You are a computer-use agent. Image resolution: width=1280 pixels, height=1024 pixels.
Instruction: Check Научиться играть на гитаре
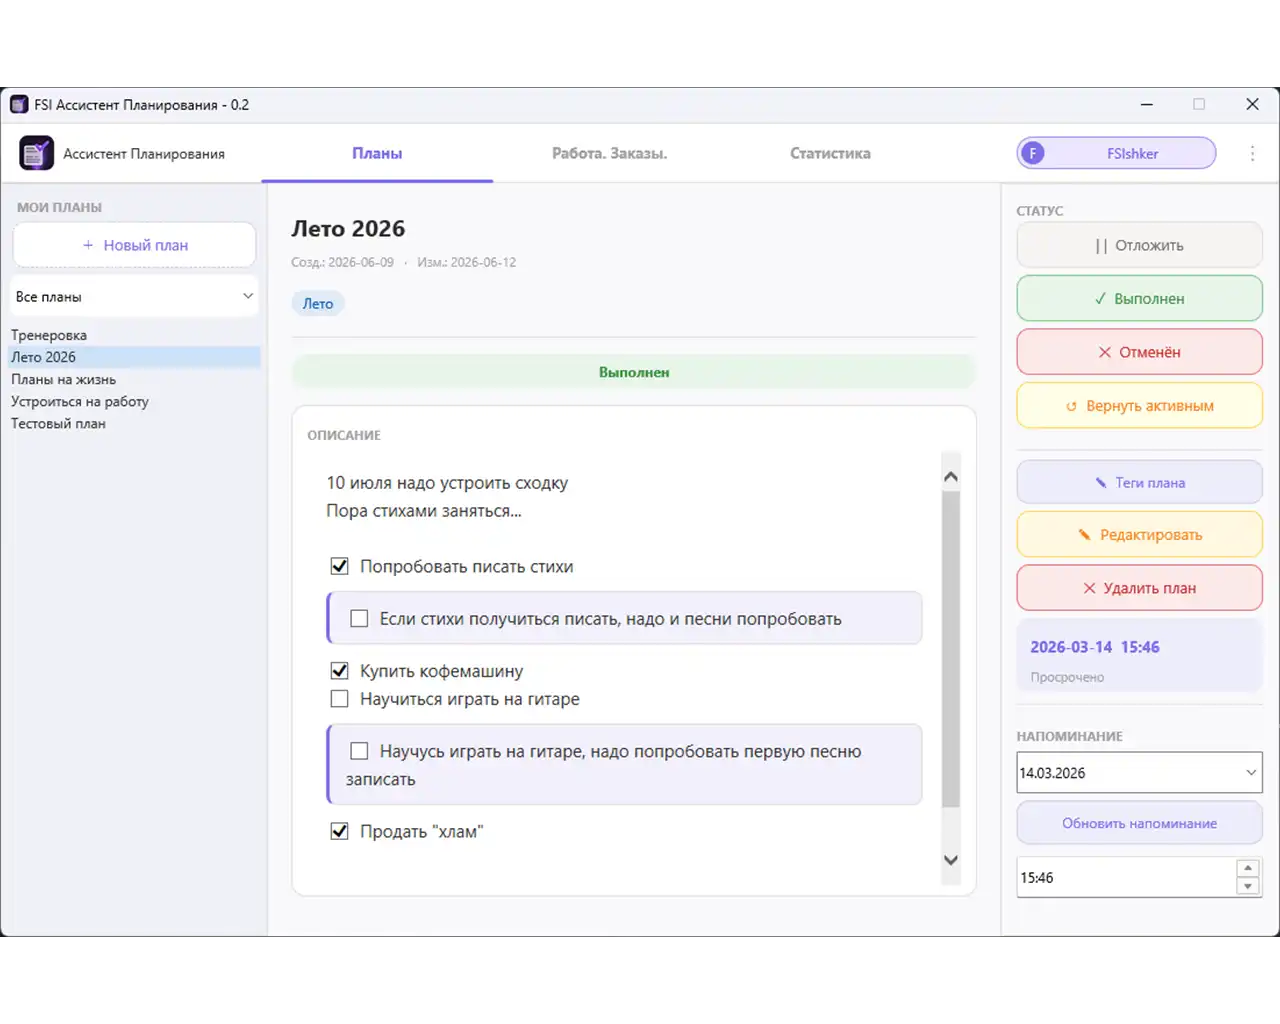pos(340,699)
